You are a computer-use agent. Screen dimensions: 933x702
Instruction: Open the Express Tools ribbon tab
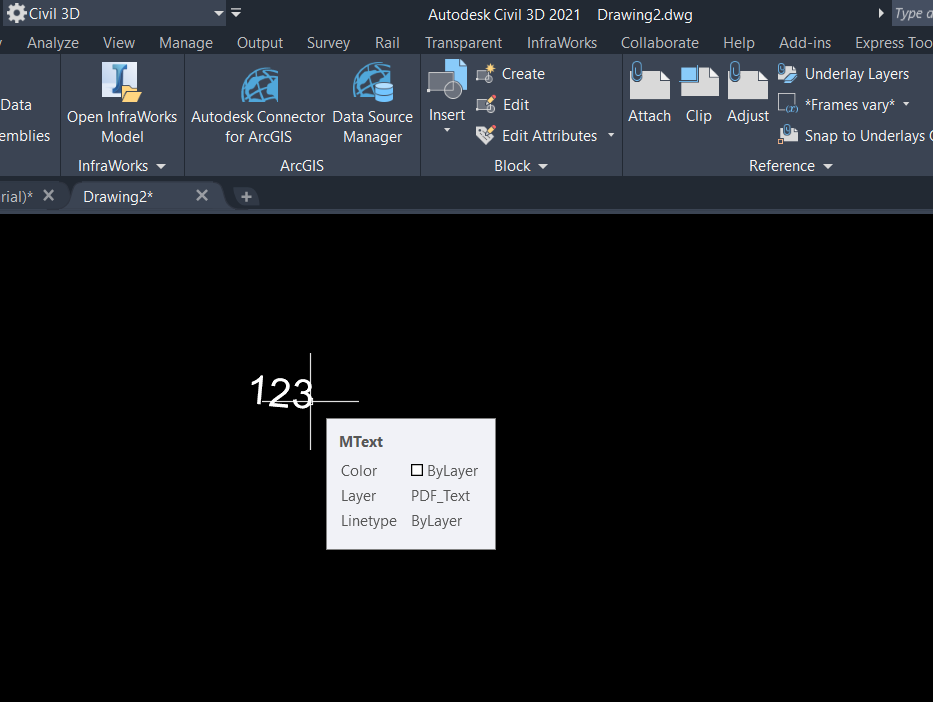894,43
